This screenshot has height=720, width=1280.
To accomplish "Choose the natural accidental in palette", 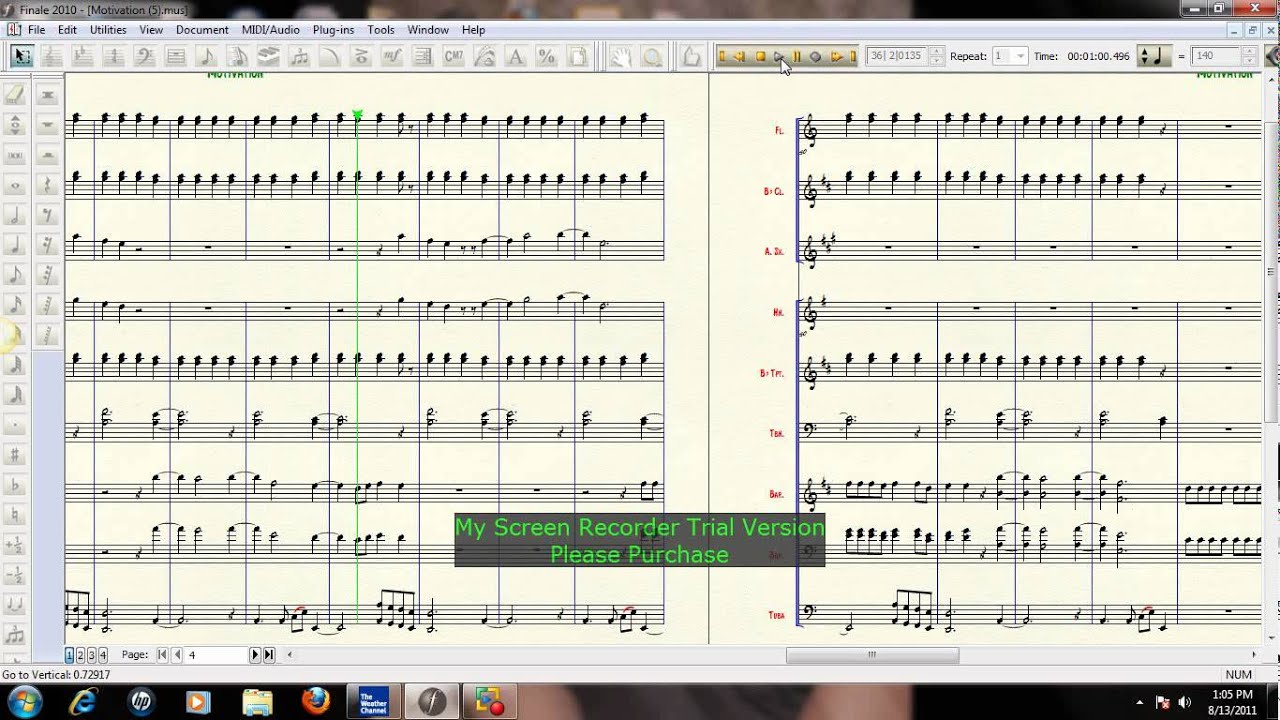I will coord(15,515).
